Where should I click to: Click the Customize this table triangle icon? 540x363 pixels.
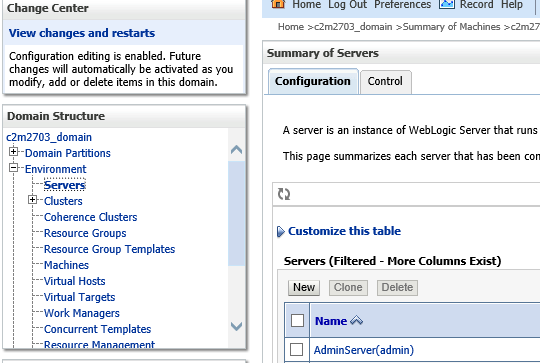[x=281, y=231]
